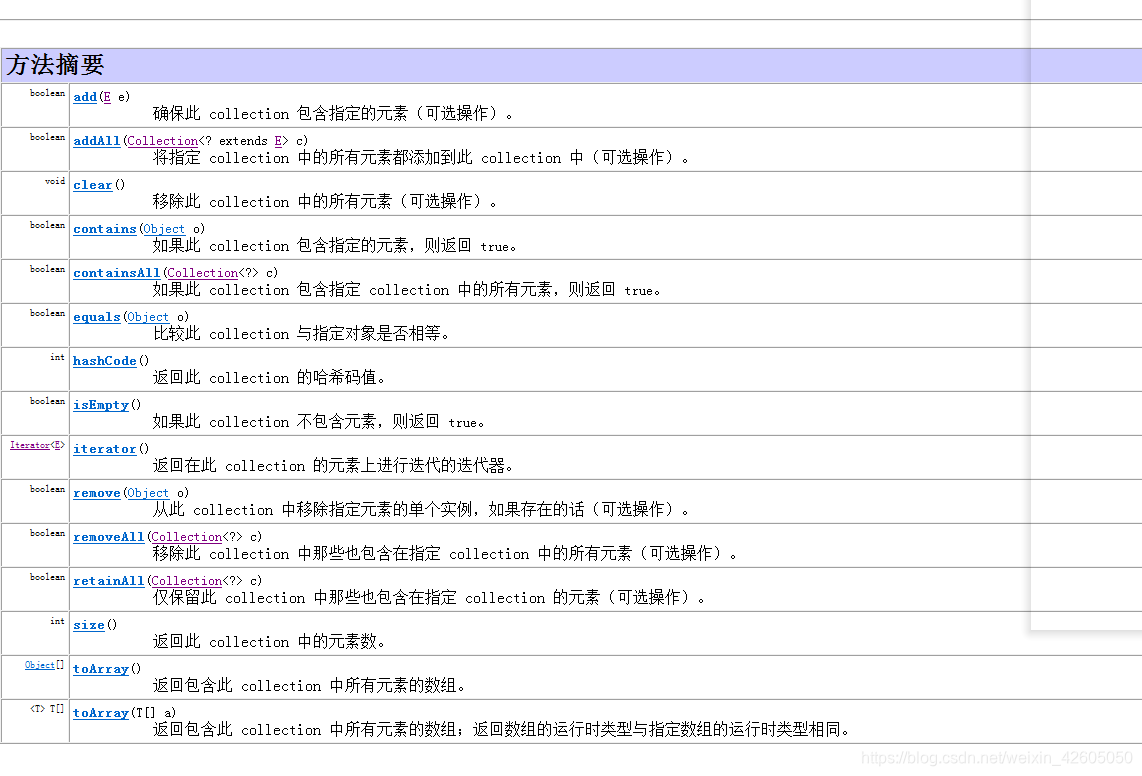Click the add row description about 确保此 collection
This screenshot has height=776, width=1142.
point(333,114)
